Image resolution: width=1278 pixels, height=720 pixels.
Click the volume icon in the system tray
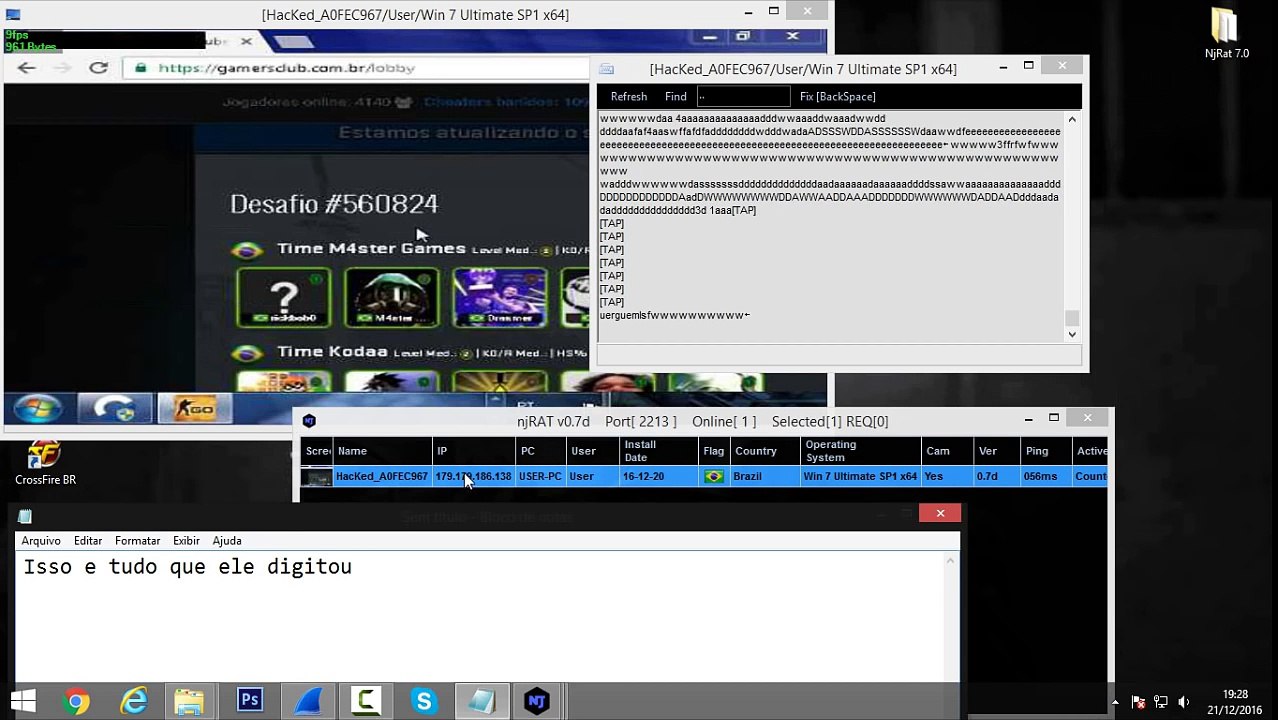click(x=1183, y=702)
